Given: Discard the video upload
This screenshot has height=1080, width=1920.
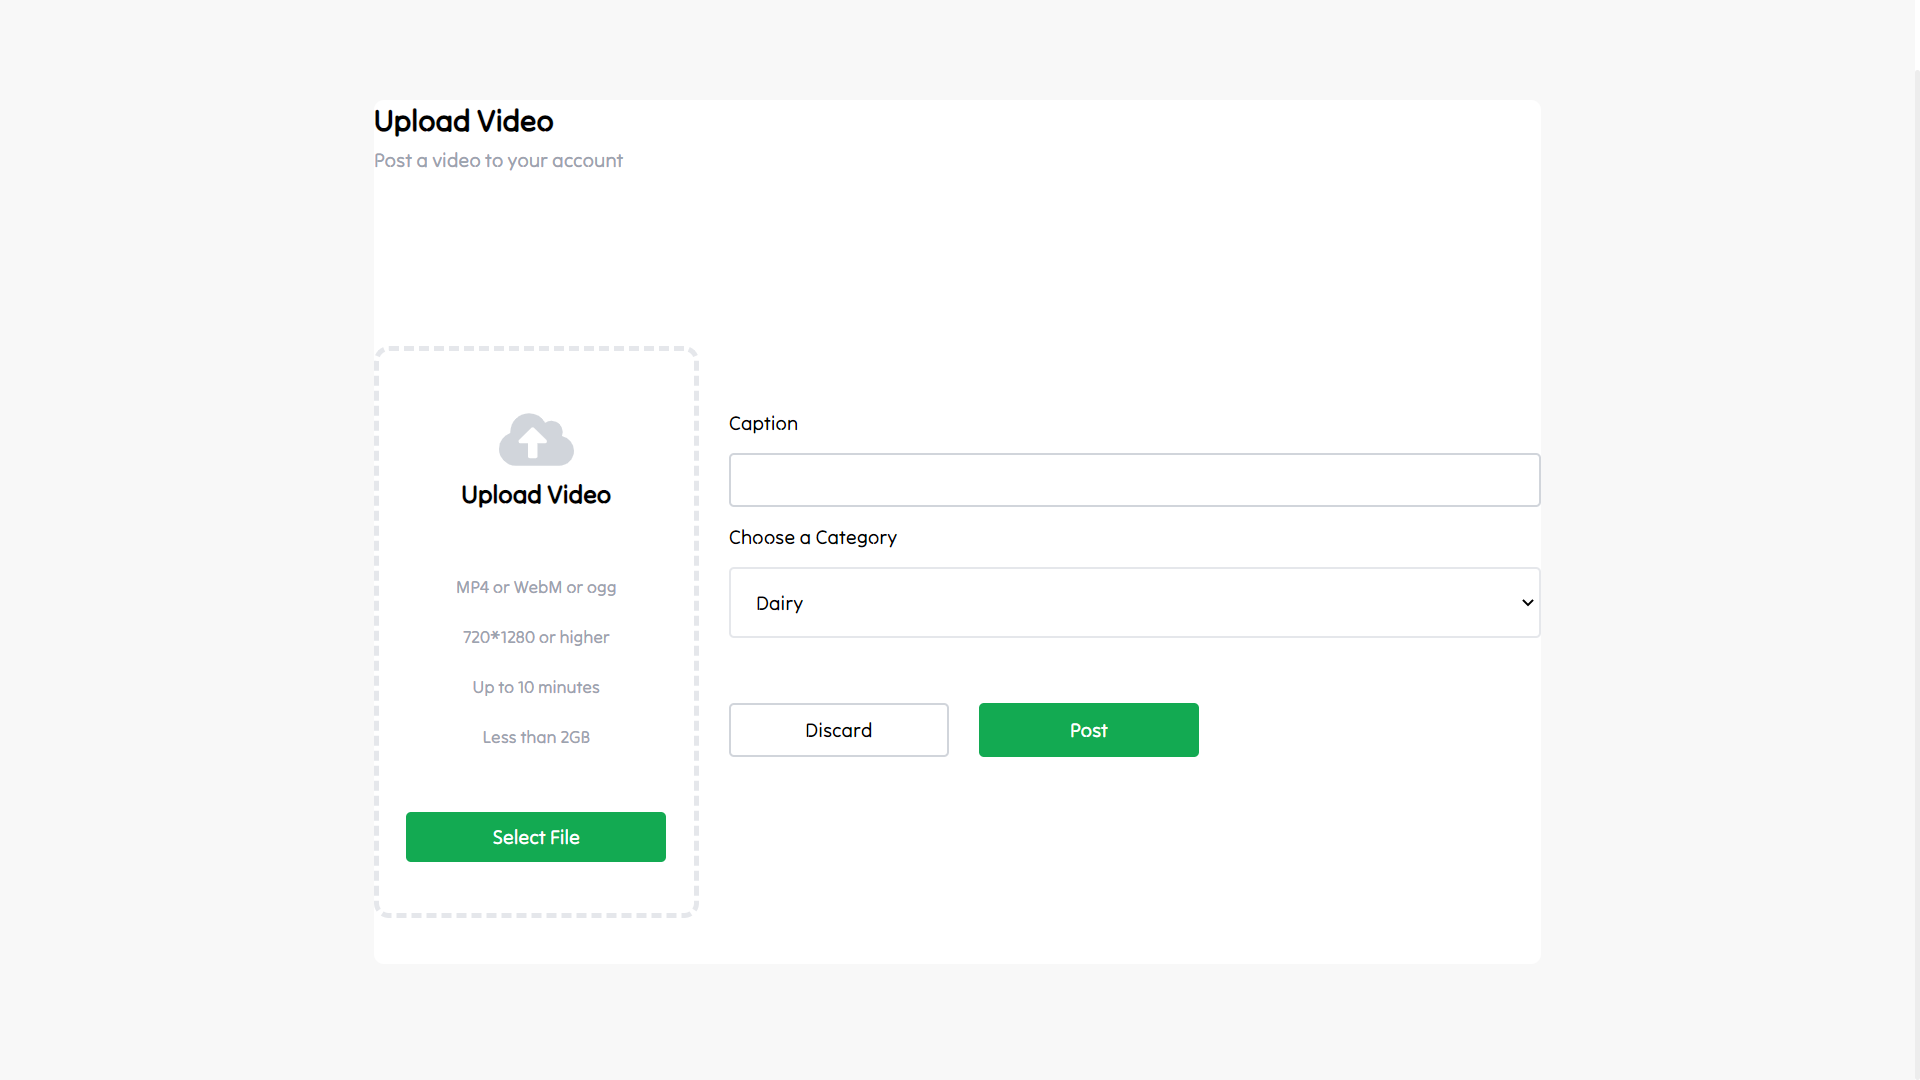Looking at the screenshot, I should point(838,730).
